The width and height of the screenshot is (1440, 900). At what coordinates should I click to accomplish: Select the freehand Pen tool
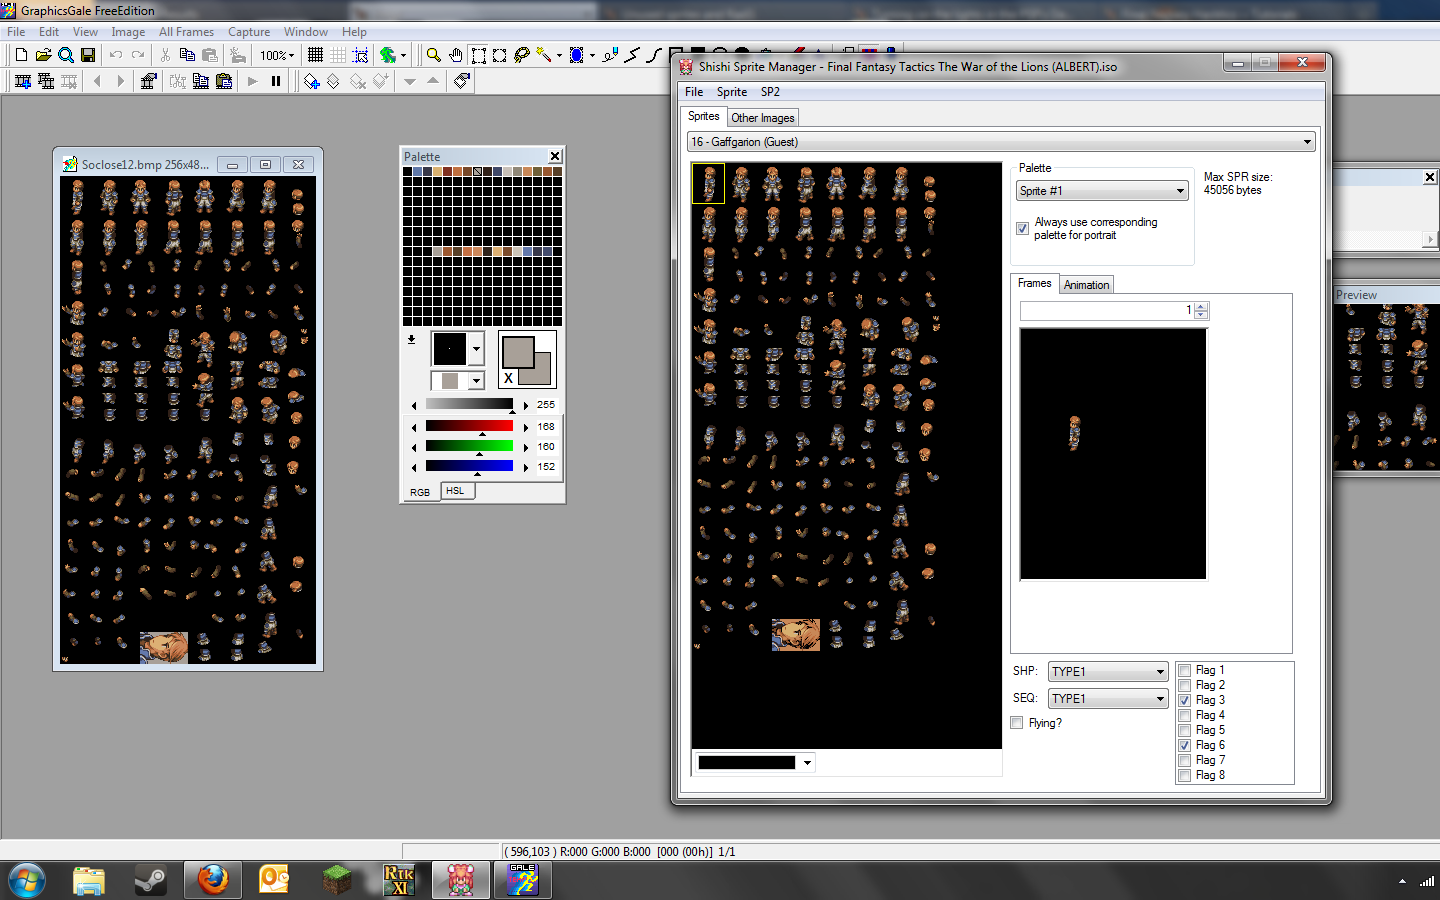click(610, 55)
